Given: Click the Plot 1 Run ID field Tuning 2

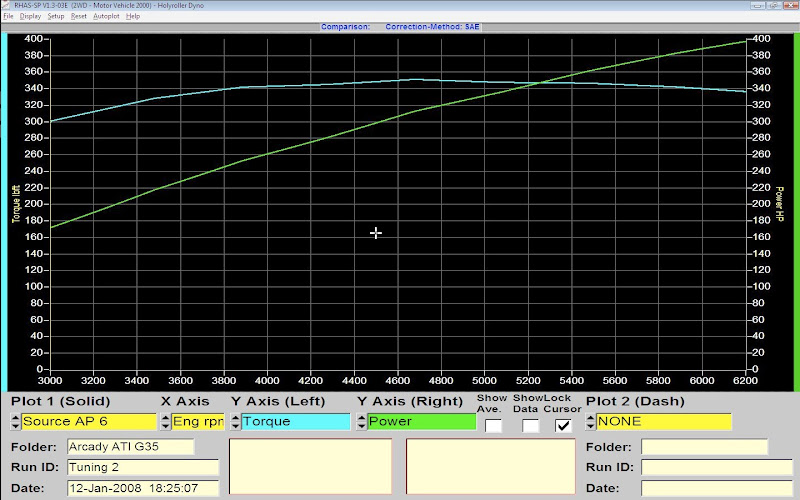Looking at the screenshot, I should (142, 467).
